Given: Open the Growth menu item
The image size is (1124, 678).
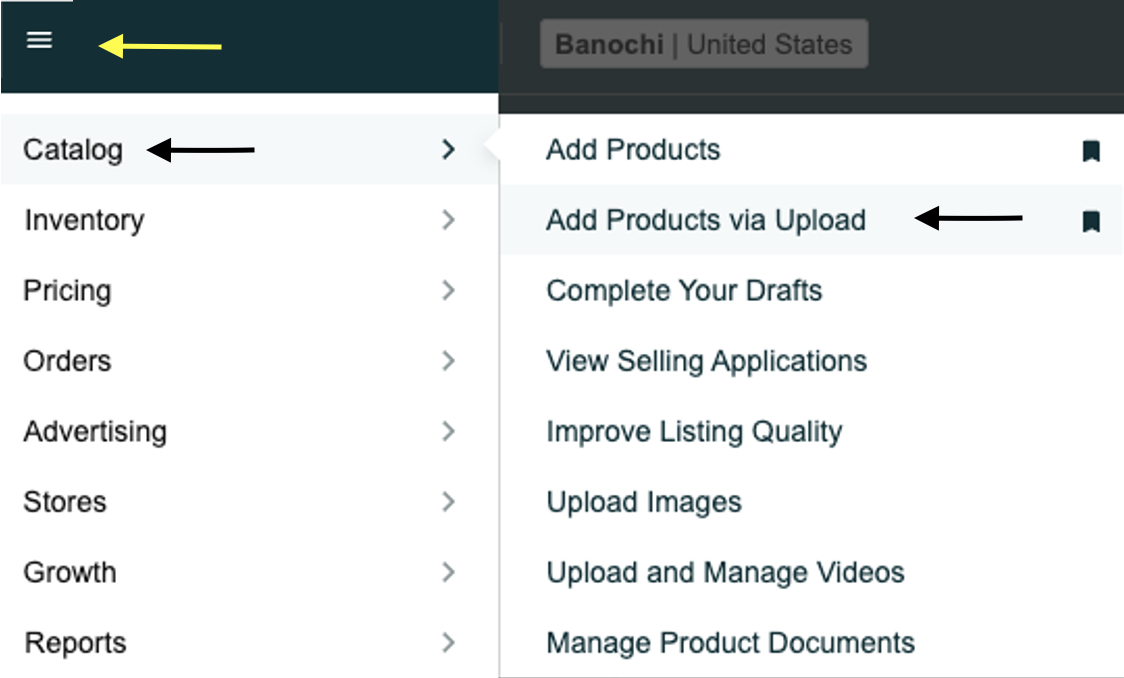Looking at the screenshot, I should pyautogui.click(x=249, y=572).
